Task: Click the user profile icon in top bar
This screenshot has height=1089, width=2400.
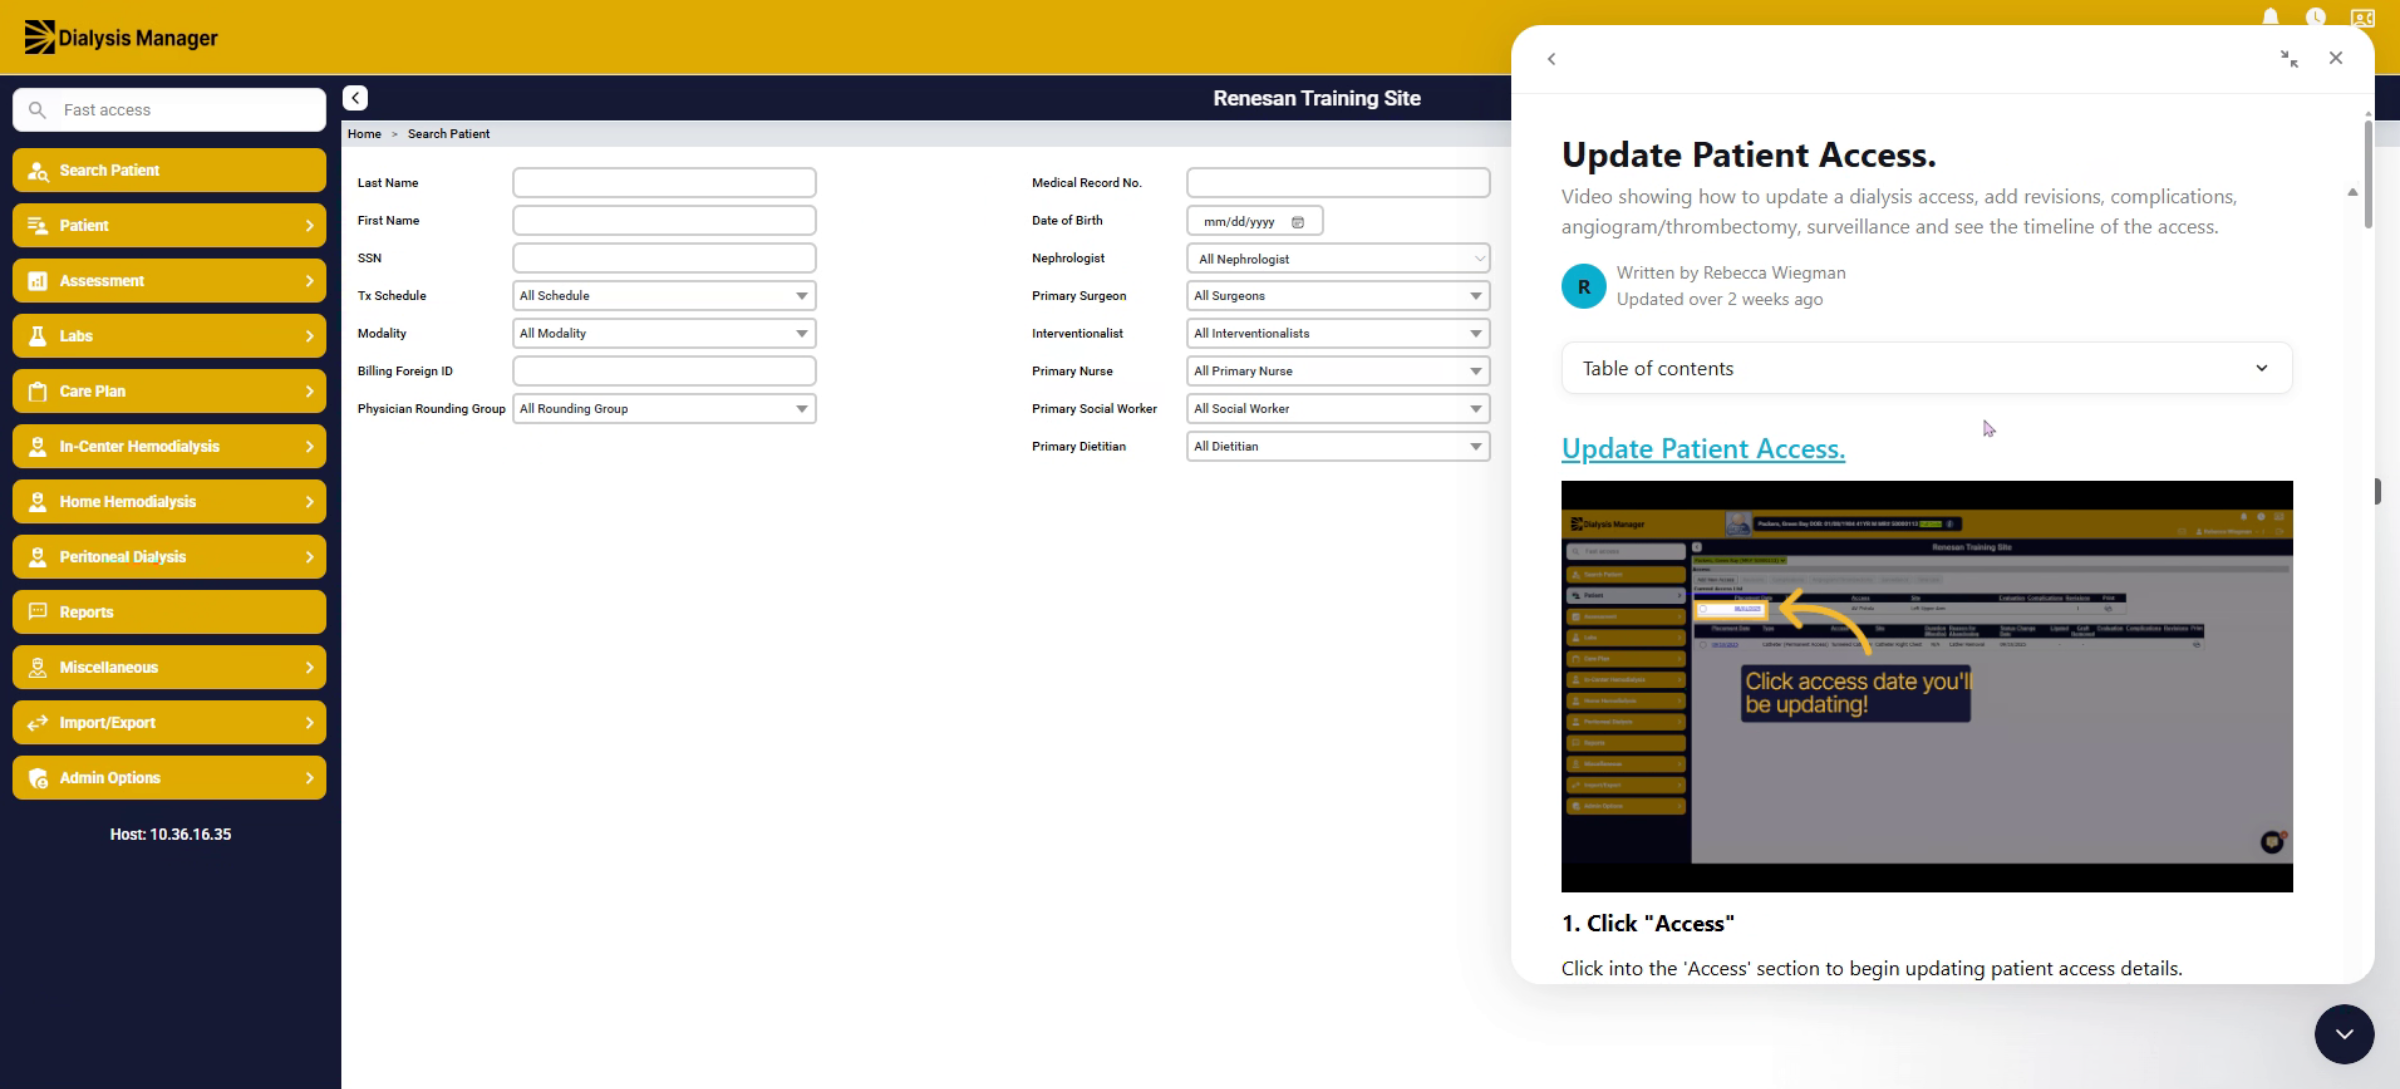Action: point(2362,16)
